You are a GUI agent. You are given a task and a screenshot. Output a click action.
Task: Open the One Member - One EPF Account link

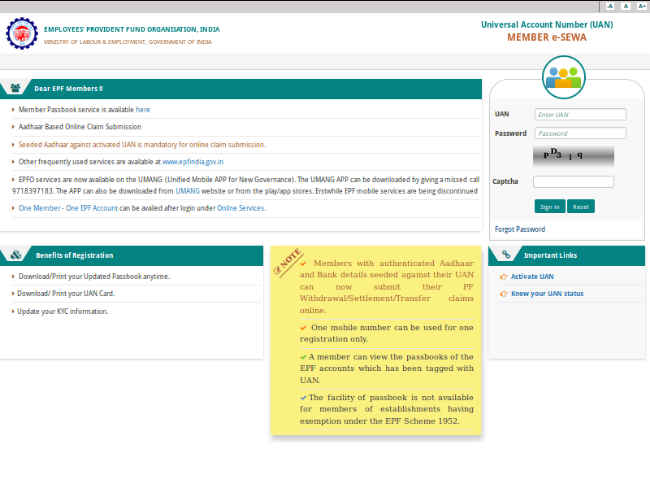tap(66, 208)
